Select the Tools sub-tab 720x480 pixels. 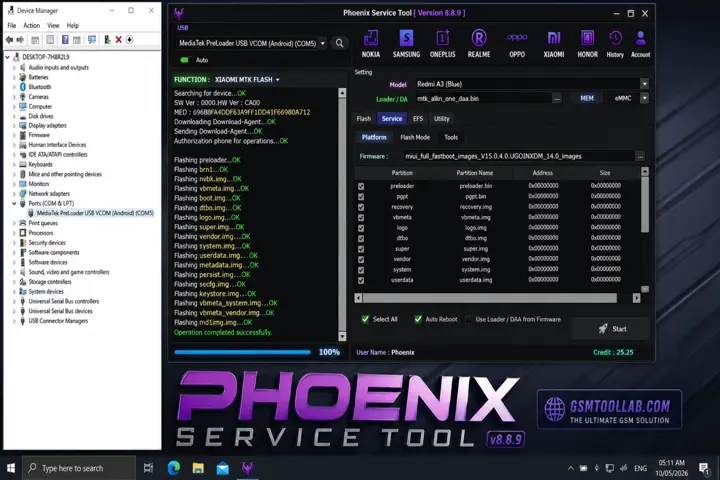click(x=451, y=137)
